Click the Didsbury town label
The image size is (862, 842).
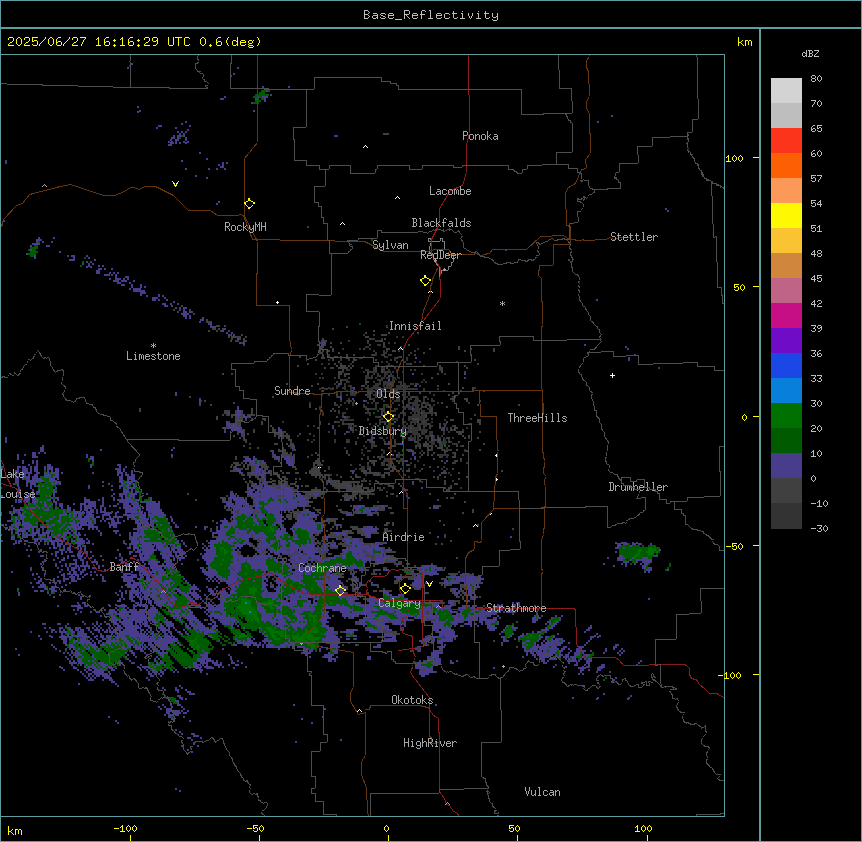tap(382, 431)
